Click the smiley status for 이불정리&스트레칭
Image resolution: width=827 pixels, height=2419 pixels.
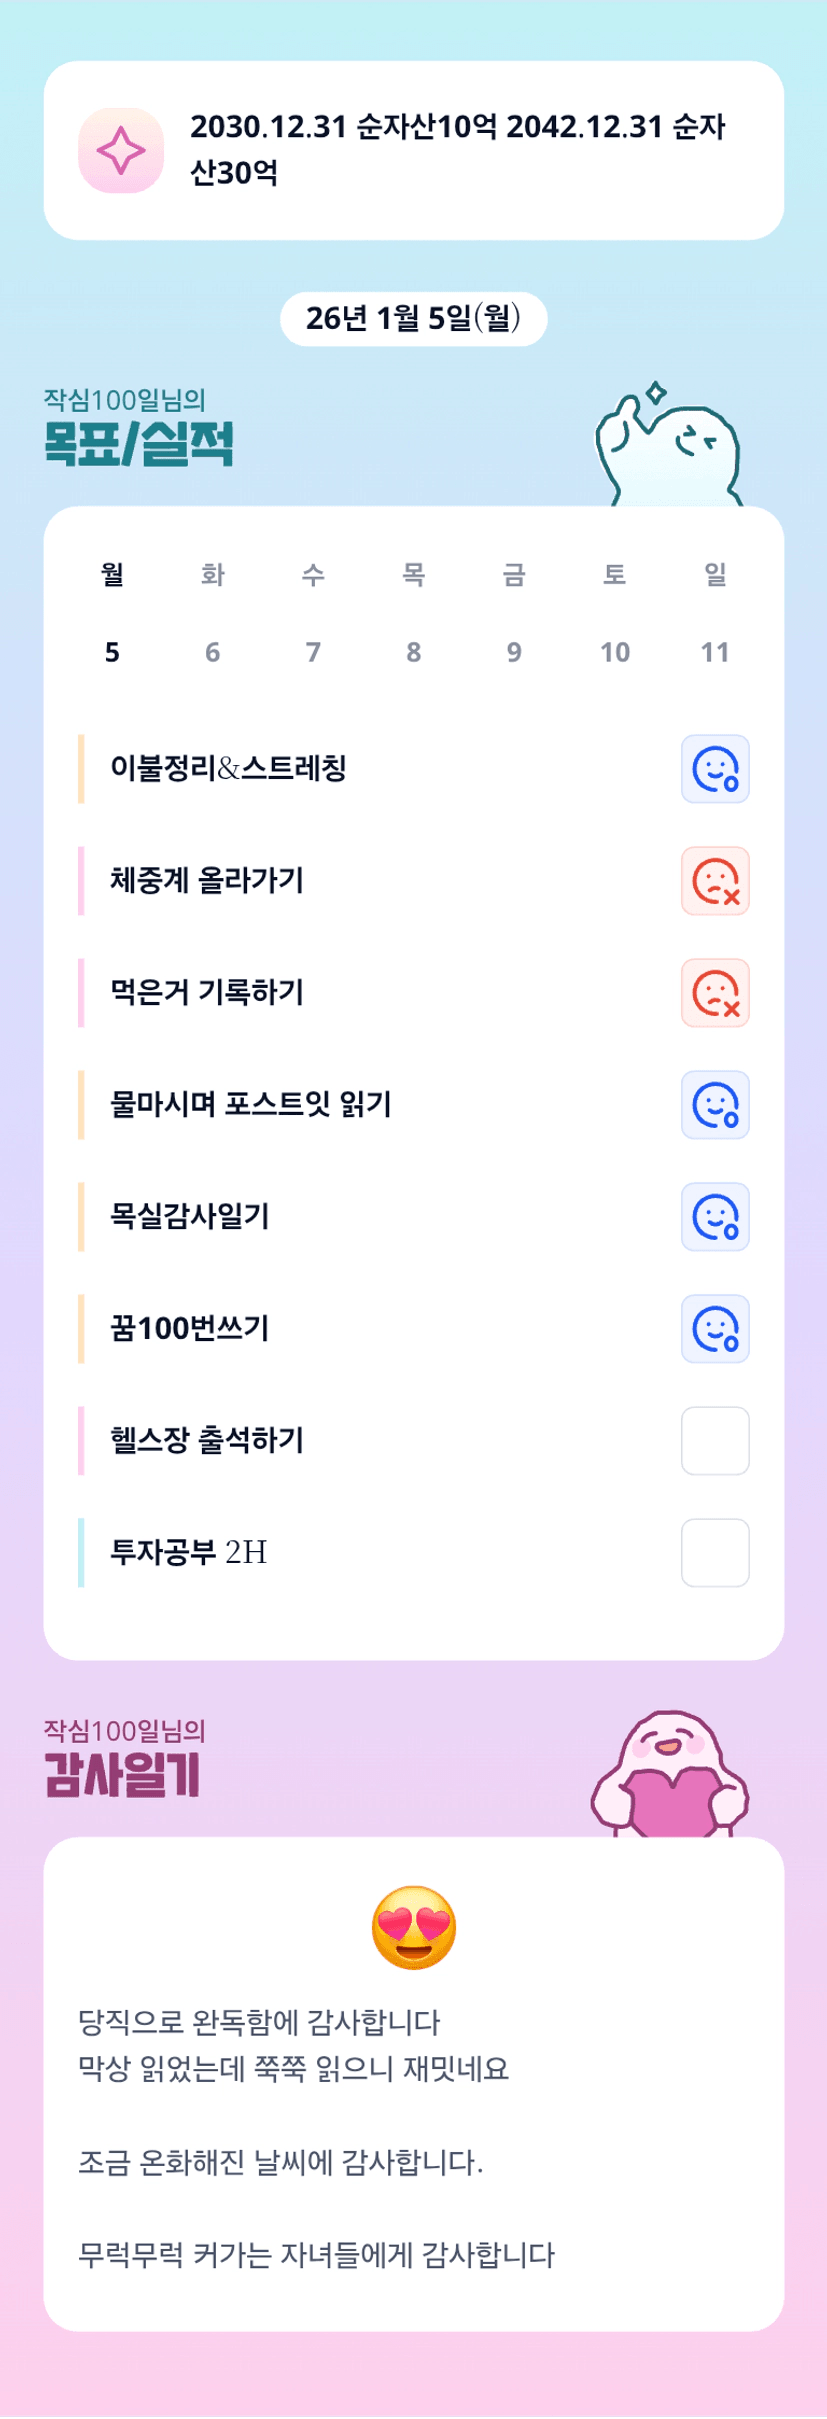click(x=715, y=769)
